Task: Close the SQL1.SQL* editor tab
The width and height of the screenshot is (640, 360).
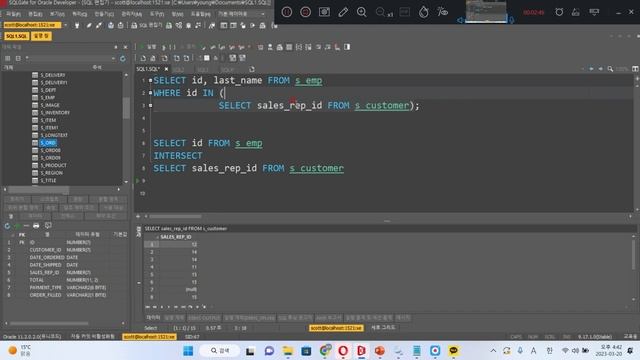Action: click(x=166, y=69)
